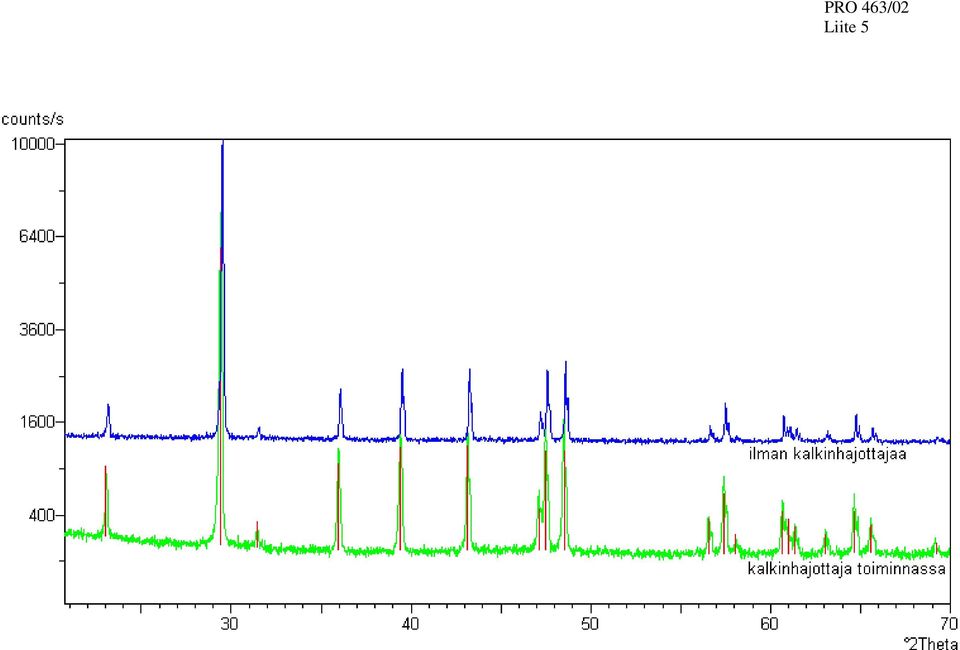
Task: Click the 'Liite 5' label
Action: (x=846, y=28)
